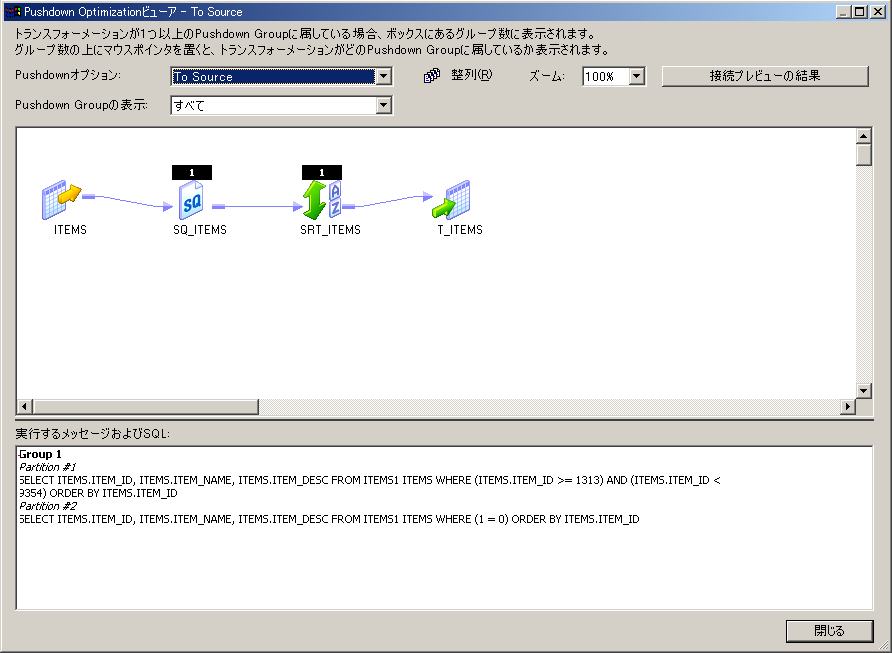The height and width of the screenshot is (653, 892).
Task: Click the ITEMS source table icon
Action: click(x=60, y=200)
